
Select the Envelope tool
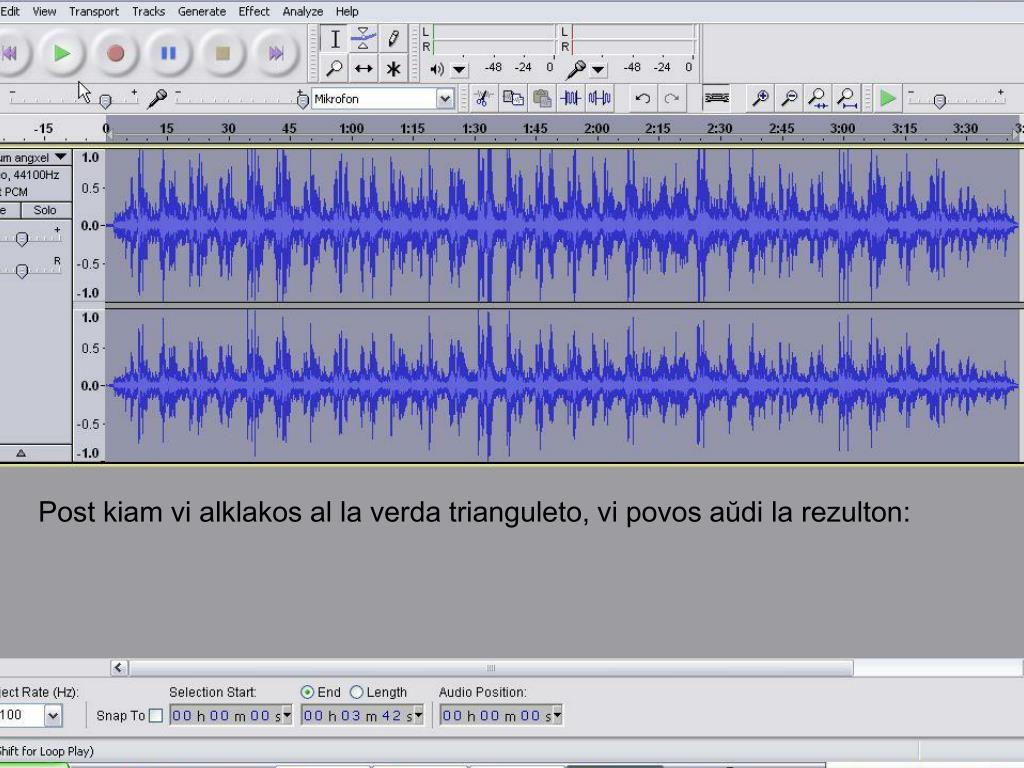click(364, 39)
